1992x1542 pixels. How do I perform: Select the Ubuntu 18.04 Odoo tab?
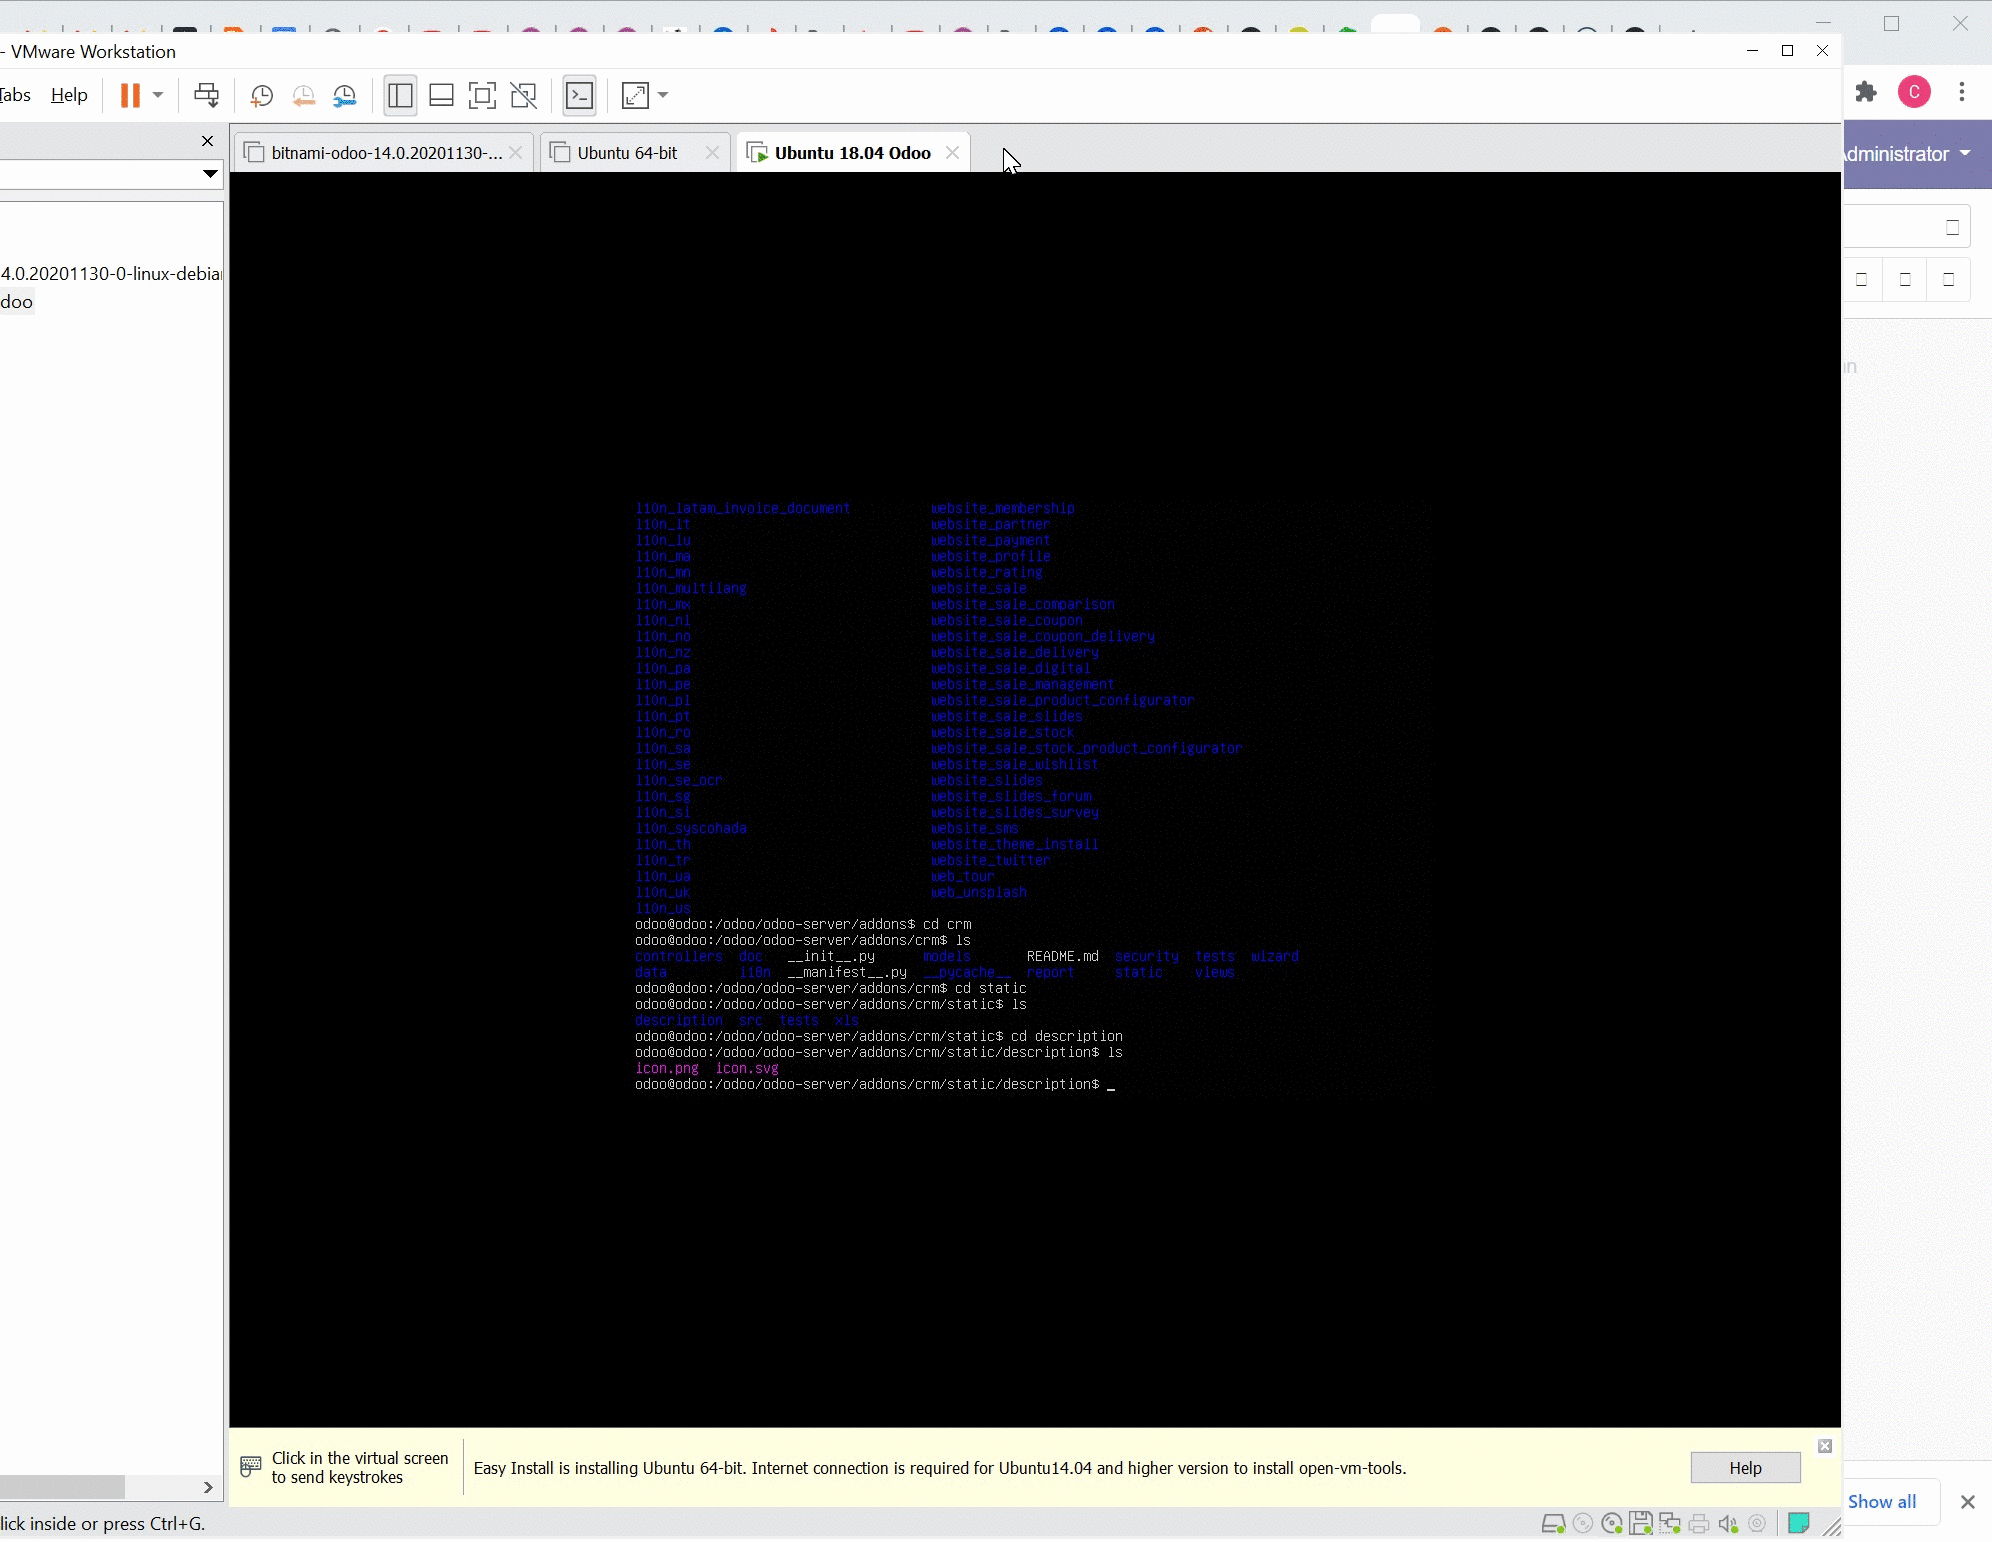853,153
